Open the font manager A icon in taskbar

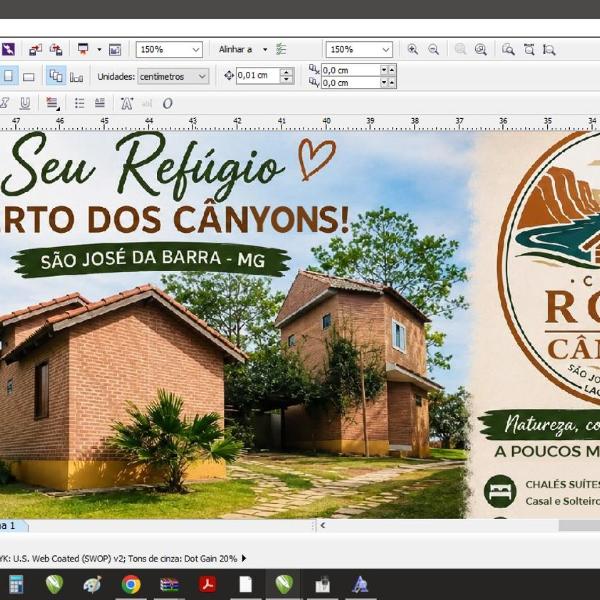[x=360, y=584]
